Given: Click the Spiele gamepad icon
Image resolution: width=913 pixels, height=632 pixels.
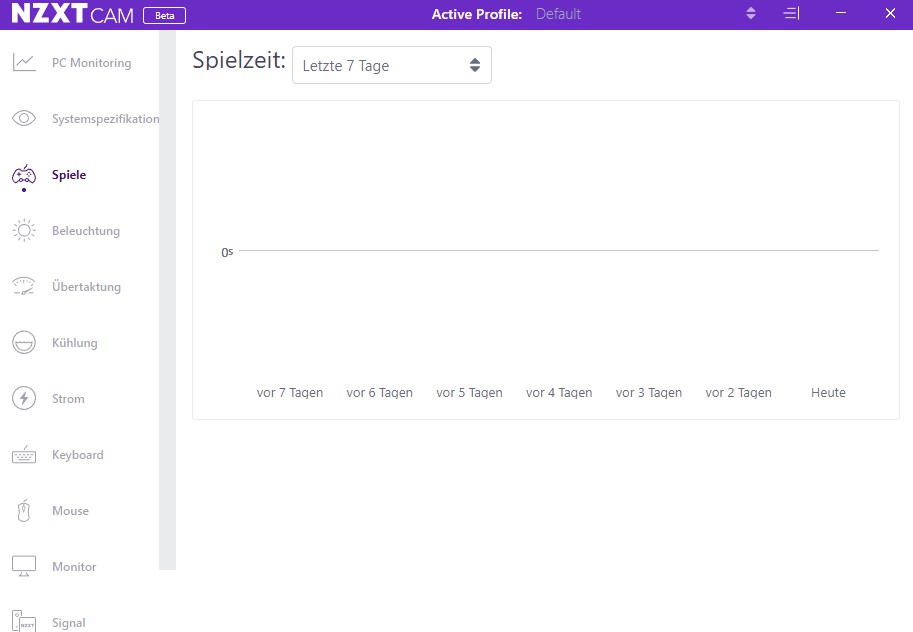Looking at the screenshot, I should coord(23,172).
